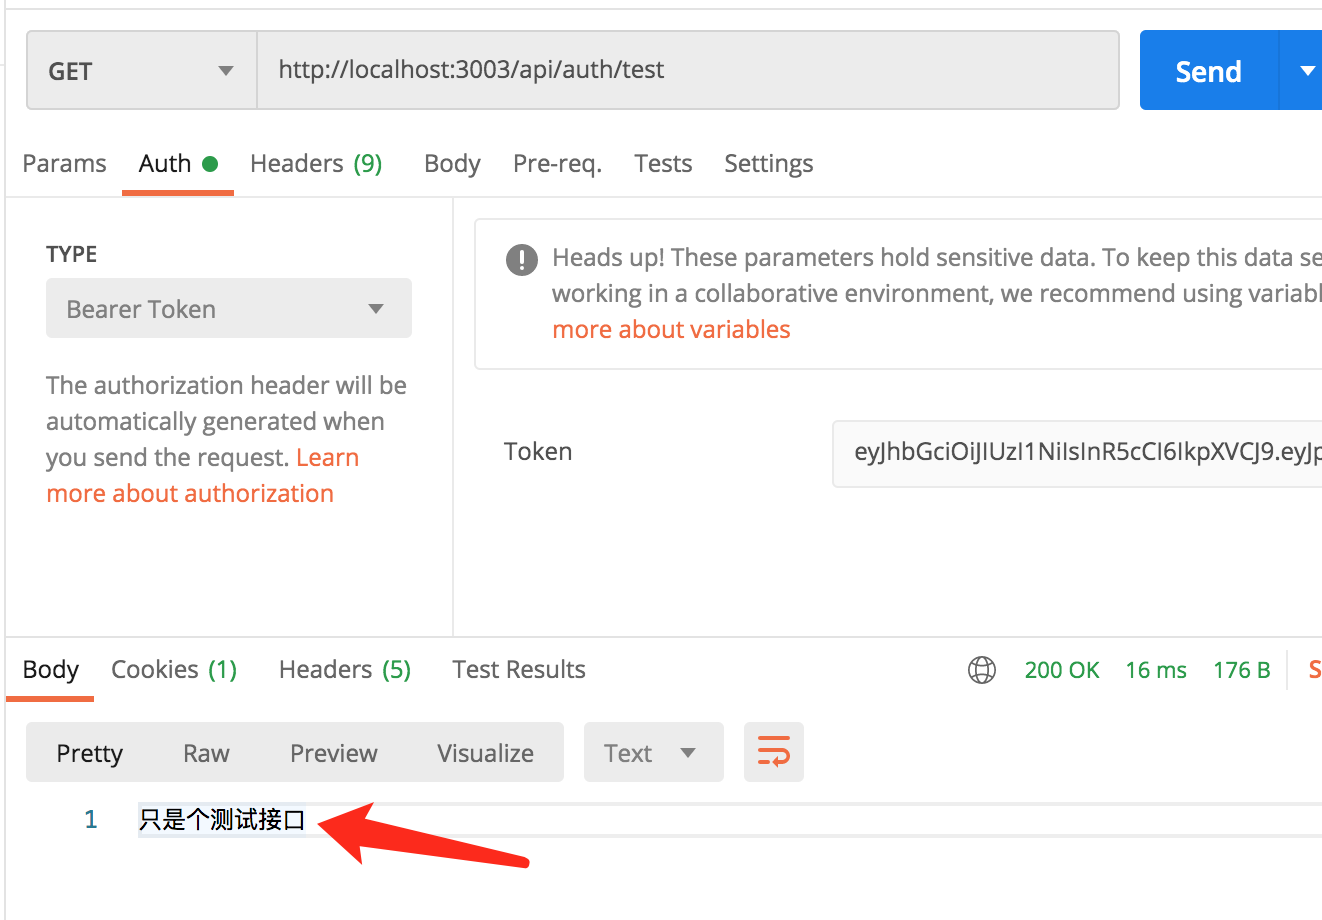Open the GET method dropdown

[142, 70]
